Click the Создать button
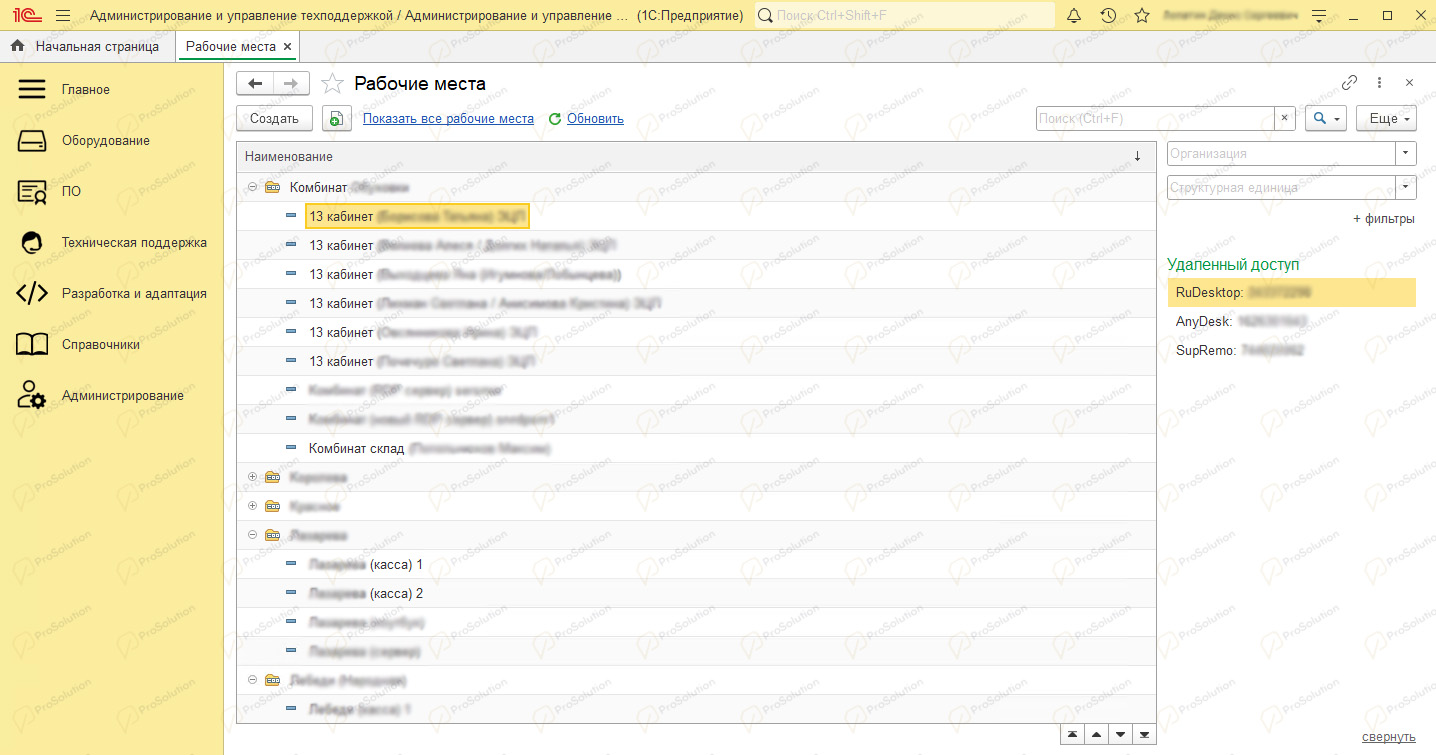The image size is (1436, 755). pos(274,119)
